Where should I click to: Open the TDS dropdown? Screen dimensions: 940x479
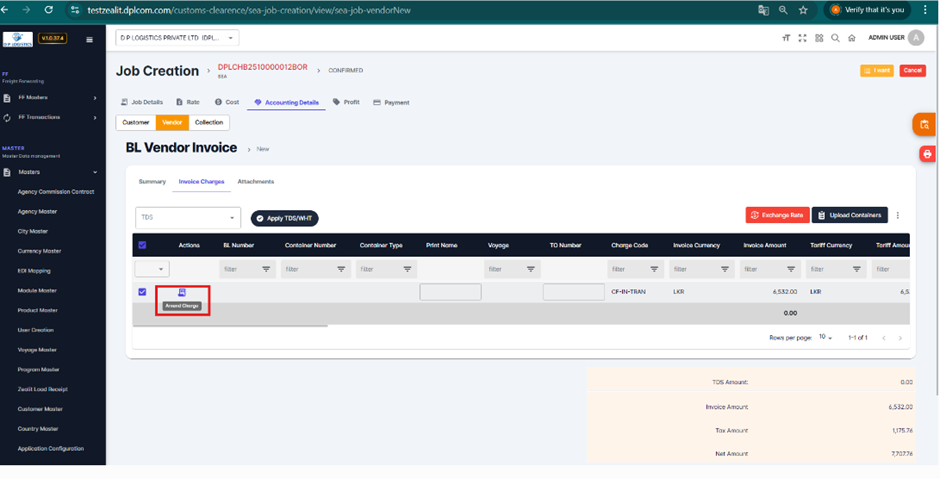(x=188, y=217)
